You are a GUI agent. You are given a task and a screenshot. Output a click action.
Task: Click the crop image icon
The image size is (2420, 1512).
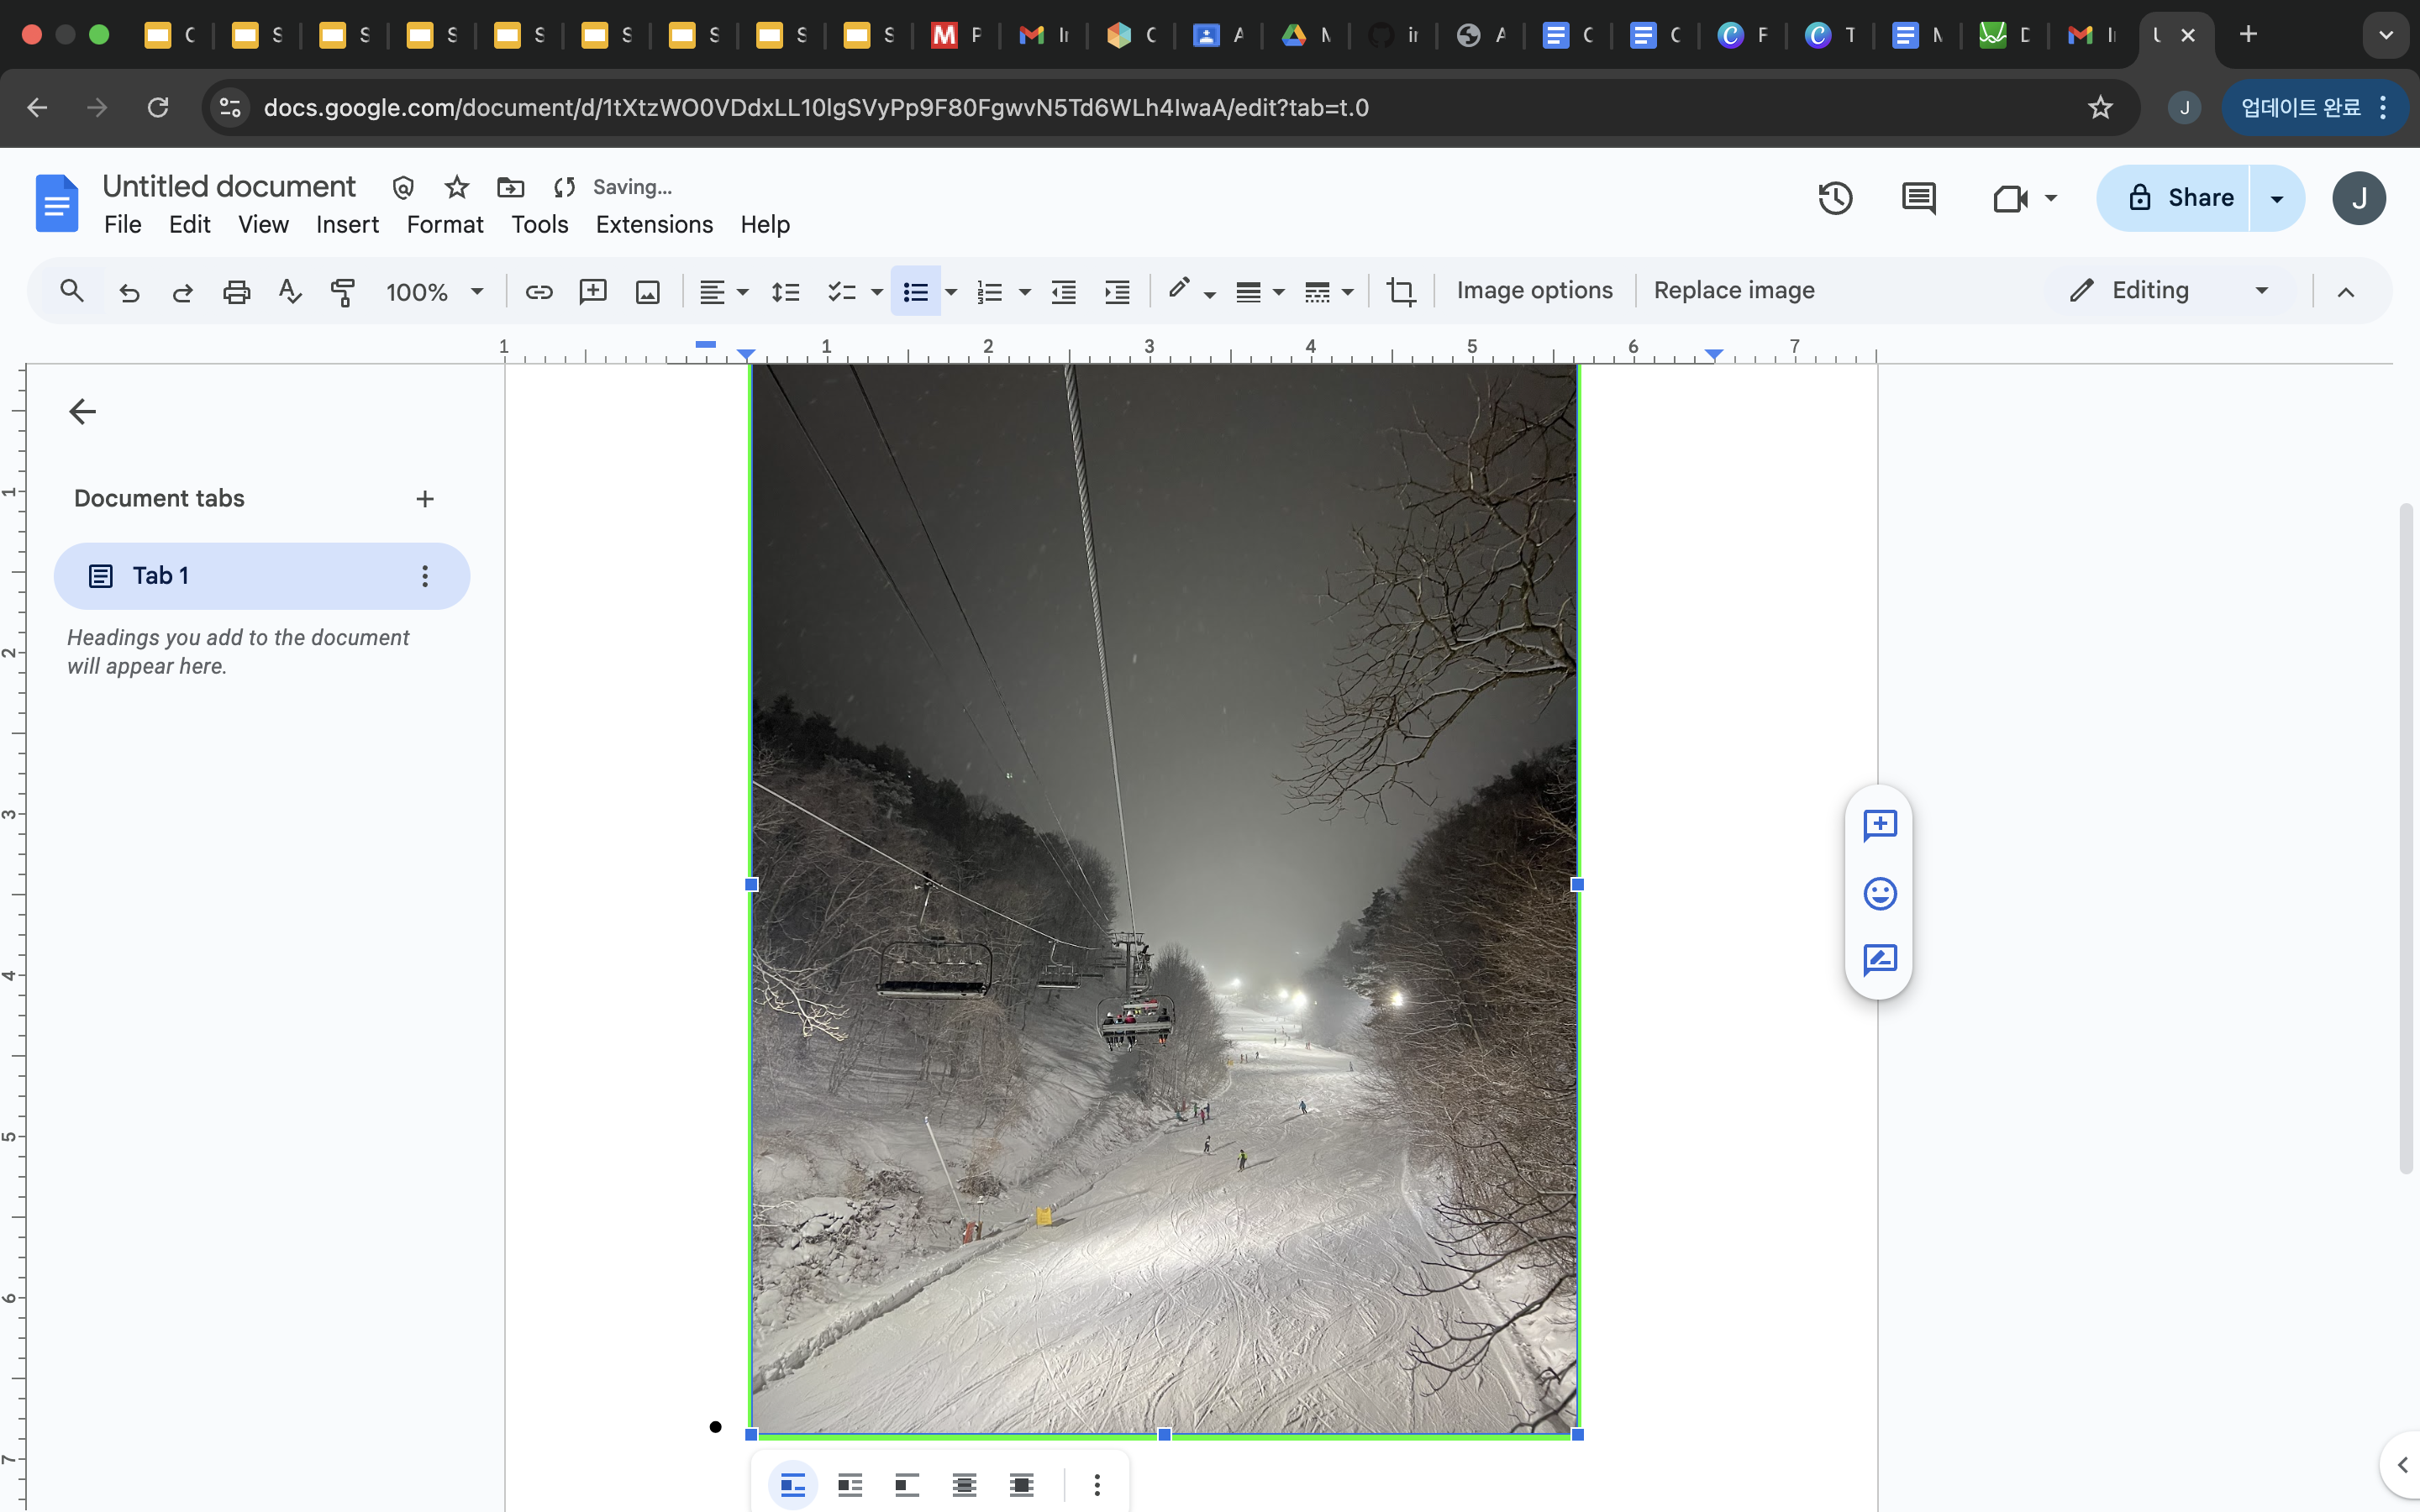pyautogui.click(x=1400, y=291)
